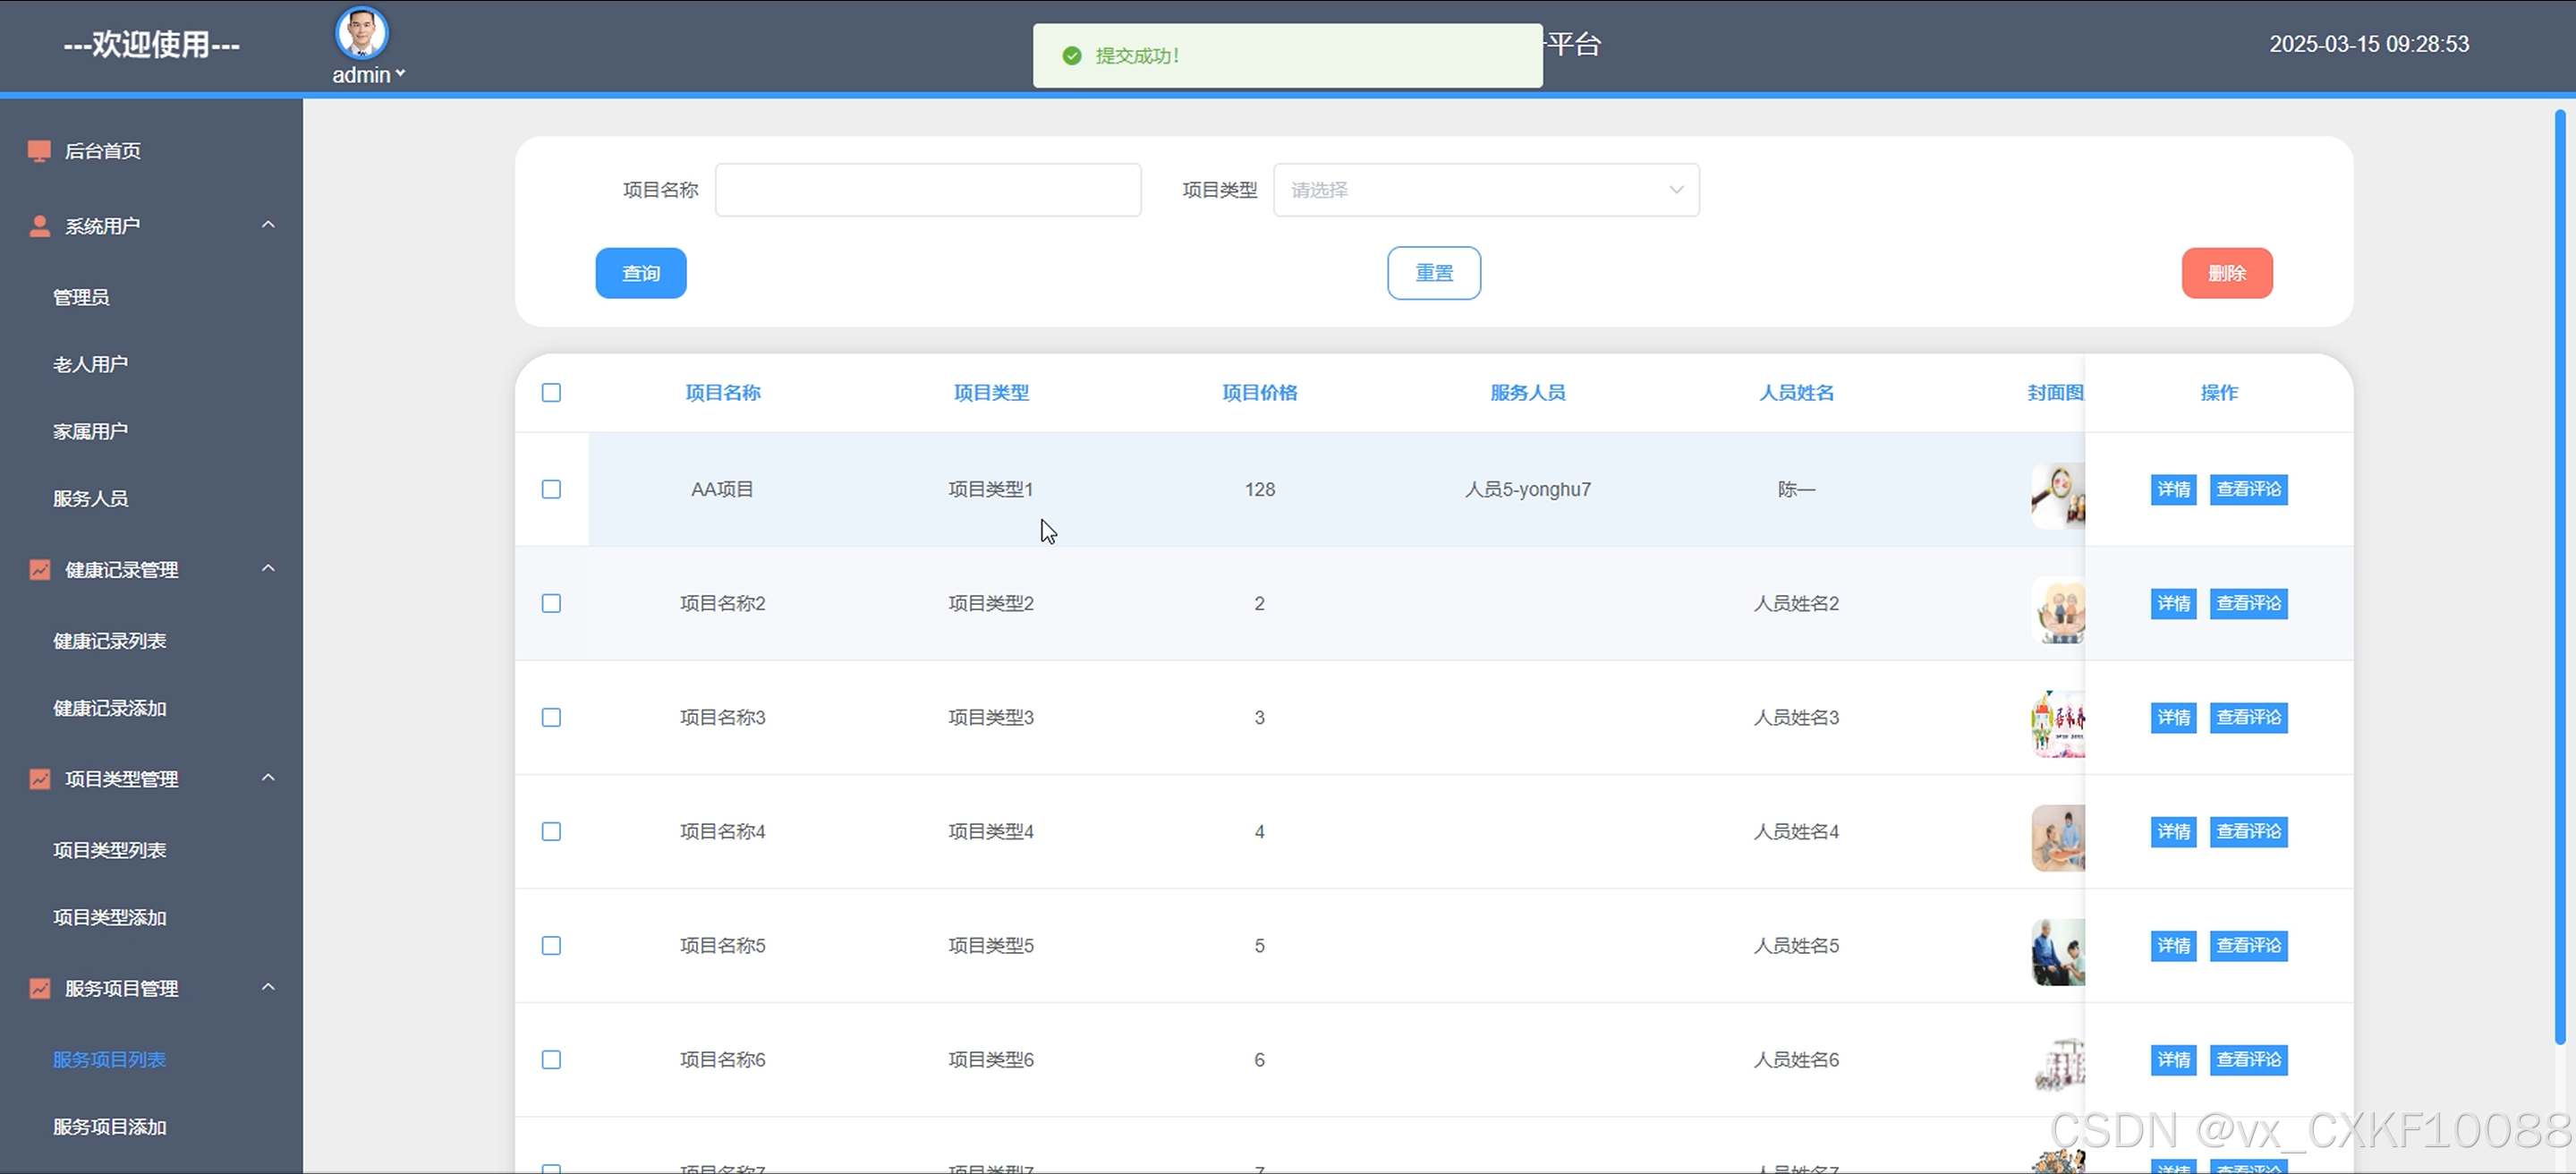Click the red 删除 button

[2226, 273]
